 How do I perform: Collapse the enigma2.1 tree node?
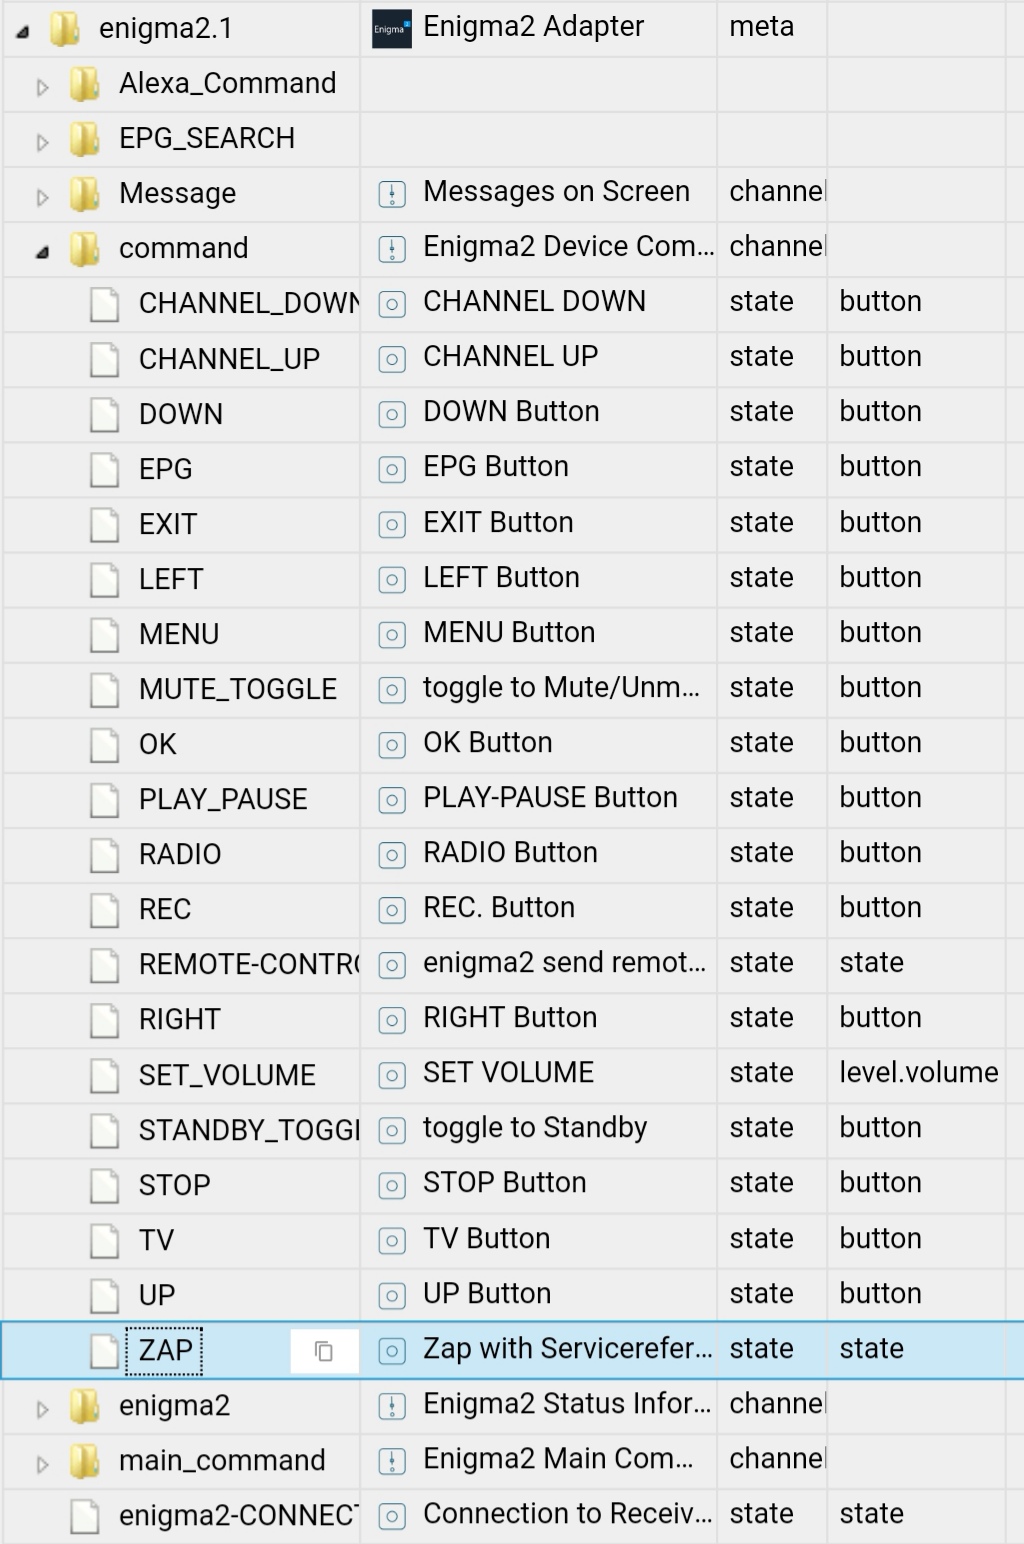[x=23, y=31]
